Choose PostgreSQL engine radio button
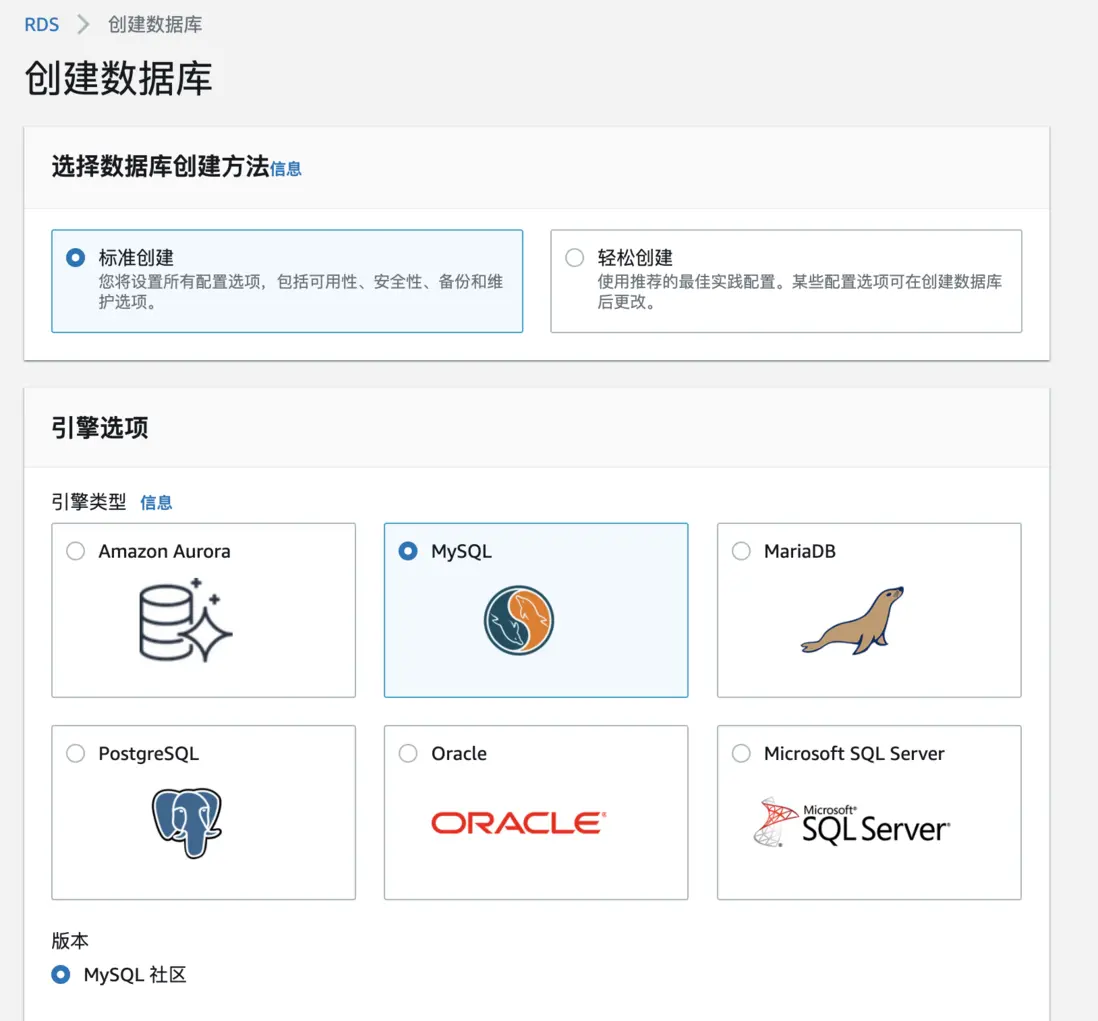This screenshot has width=1098, height=1021. pyautogui.click(x=76, y=753)
